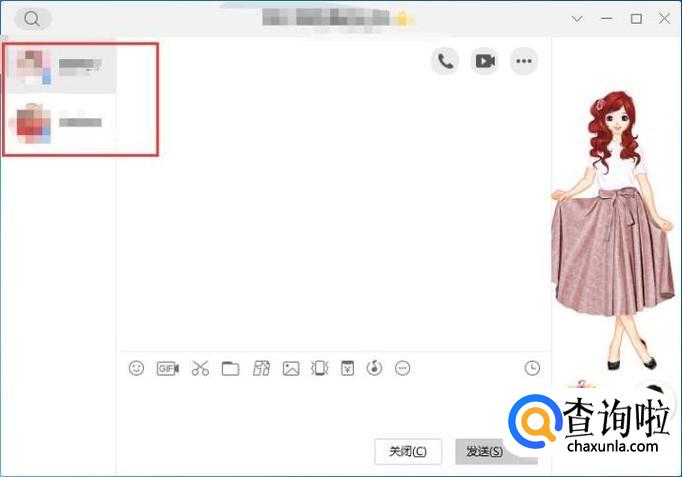Click the 关闭(C) button
This screenshot has width=682, height=477.
[x=408, y=451]
